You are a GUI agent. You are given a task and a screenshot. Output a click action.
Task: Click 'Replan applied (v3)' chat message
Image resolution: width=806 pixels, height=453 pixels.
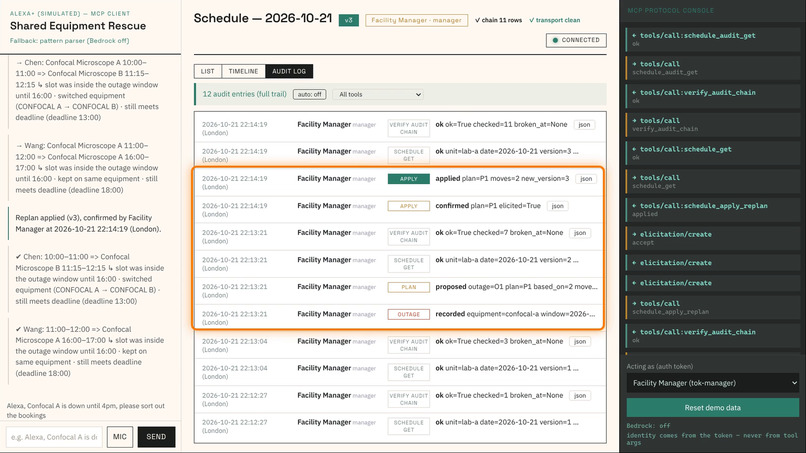tap(88, 223)
